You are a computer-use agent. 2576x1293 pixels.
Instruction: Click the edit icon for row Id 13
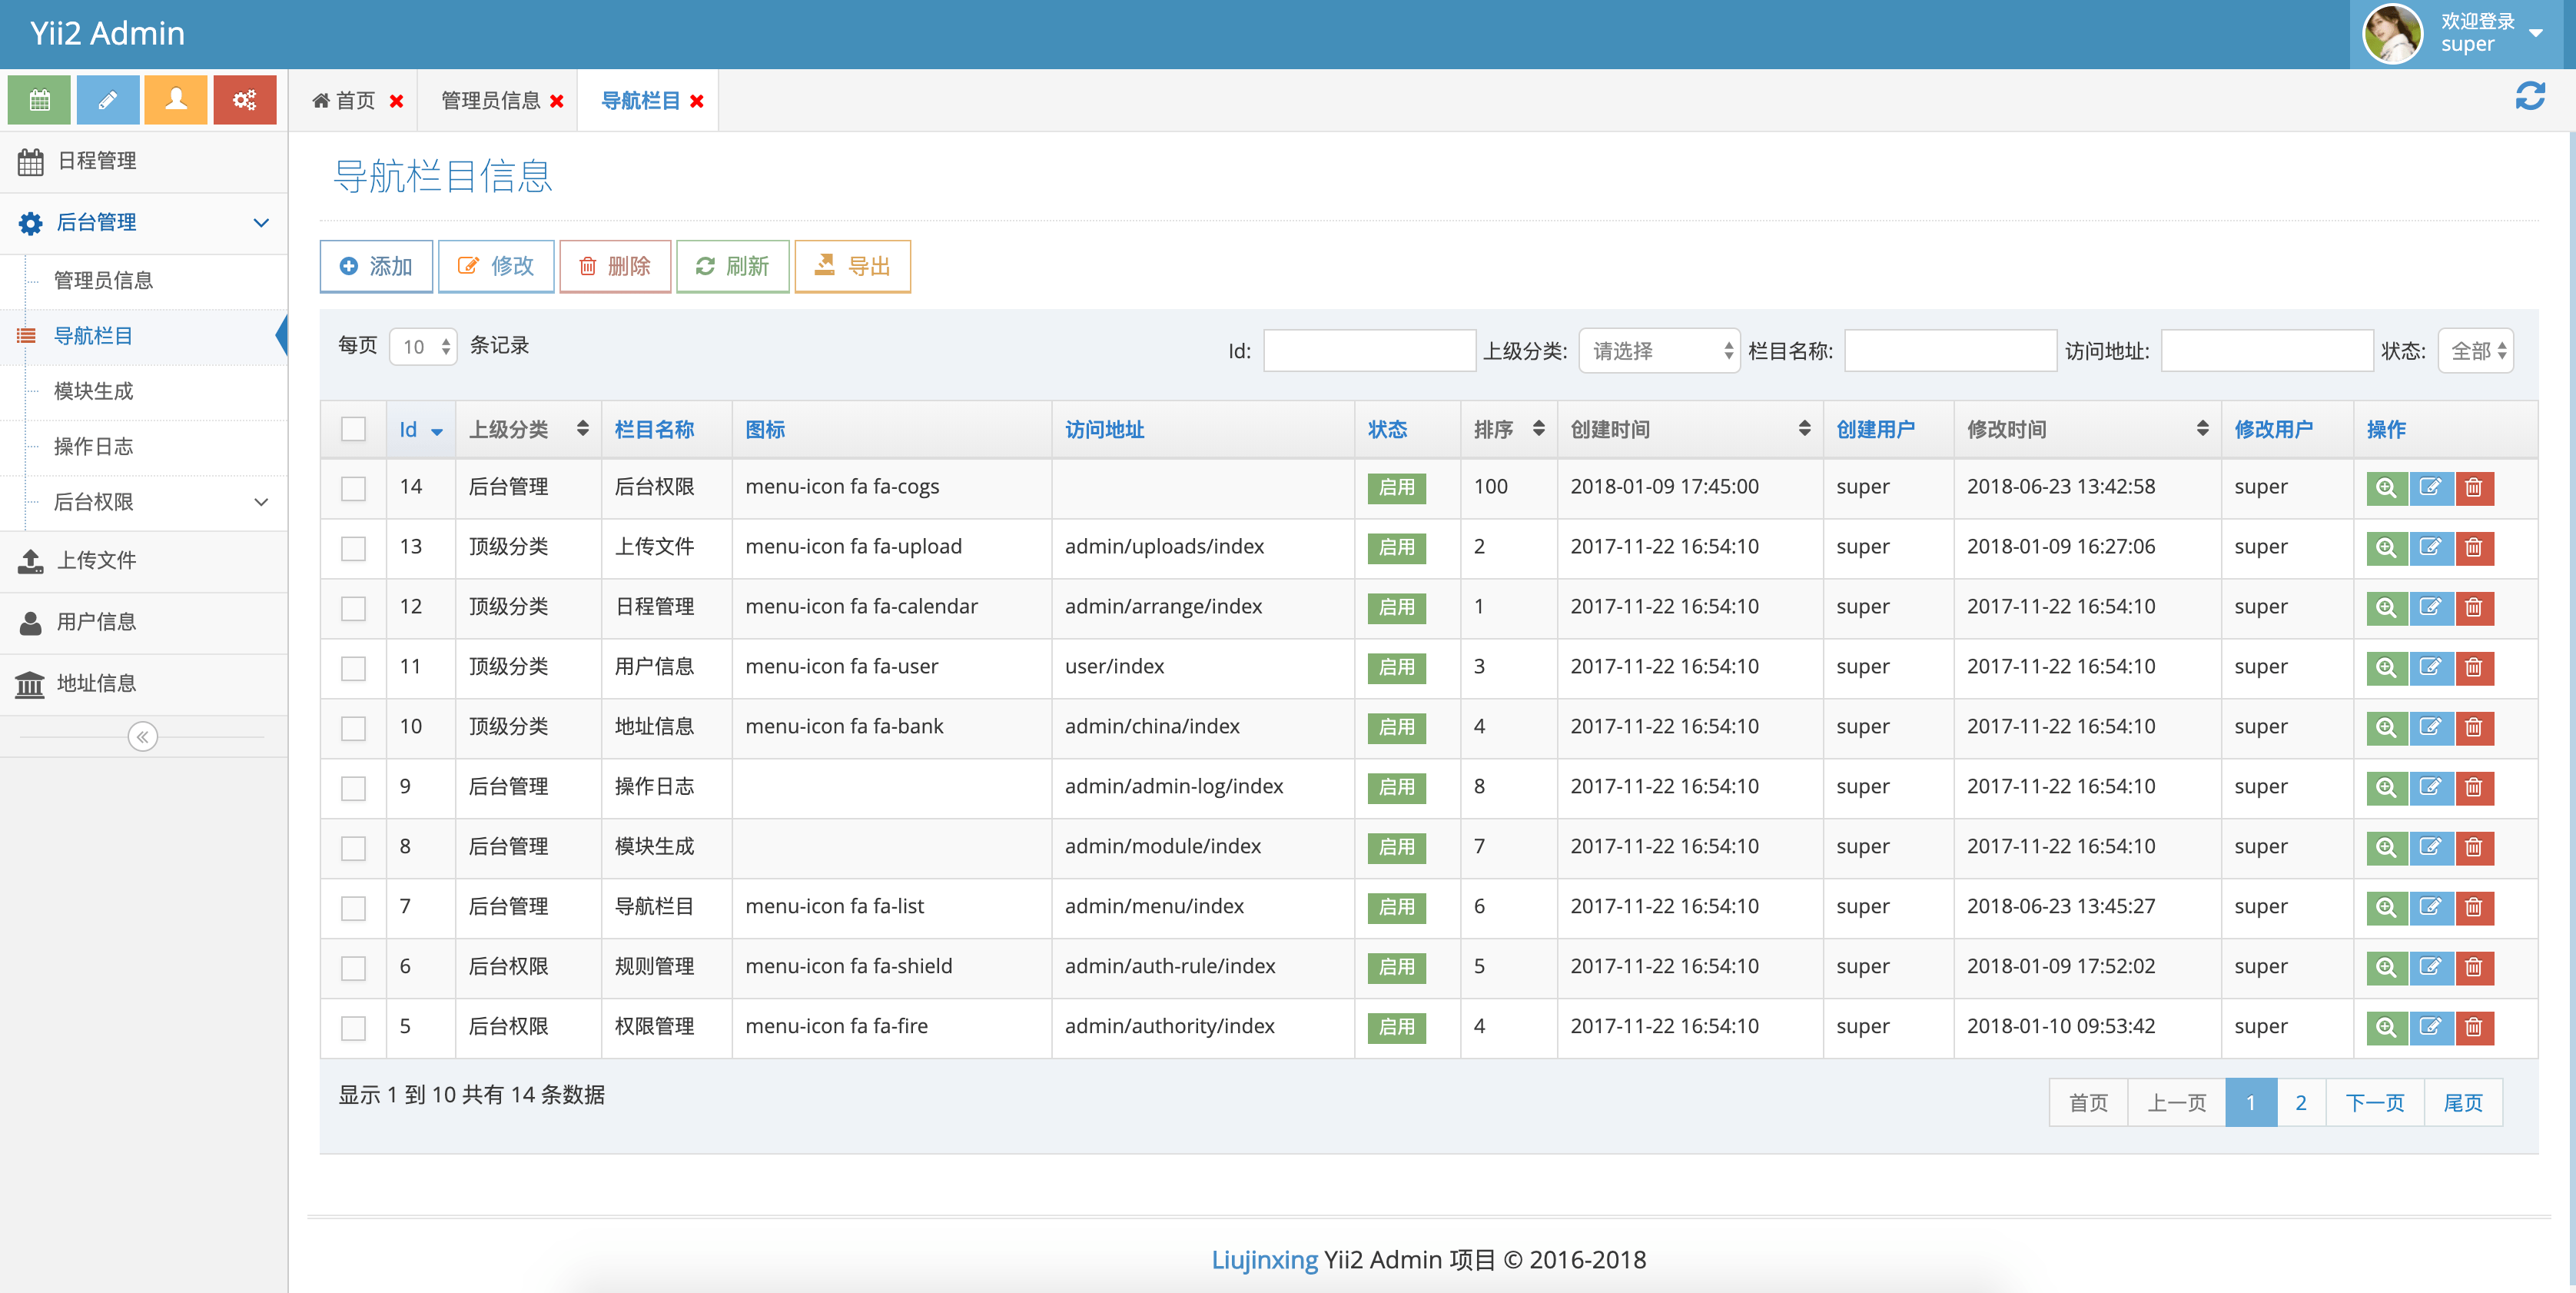tap(2432, 548)
